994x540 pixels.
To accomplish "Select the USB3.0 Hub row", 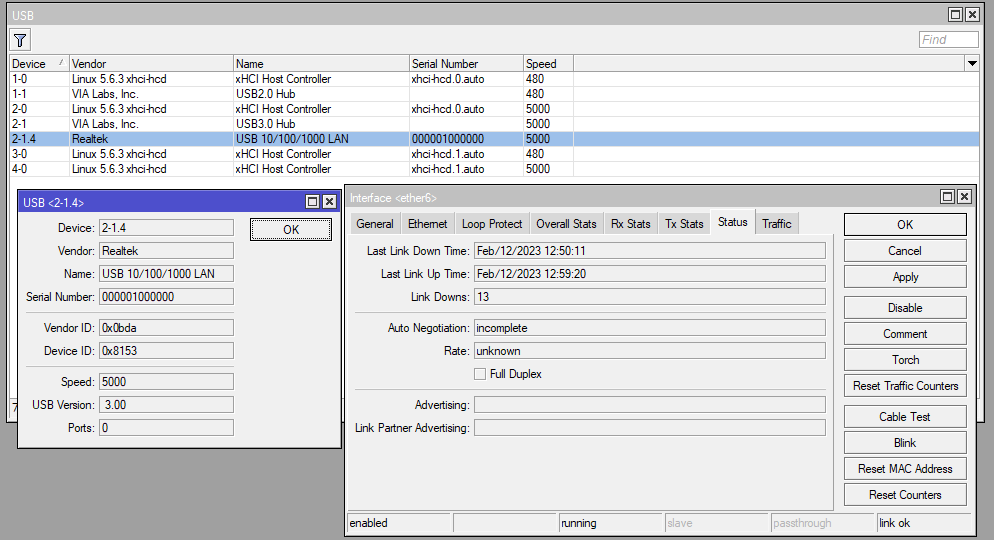I will tap(494, 124).
